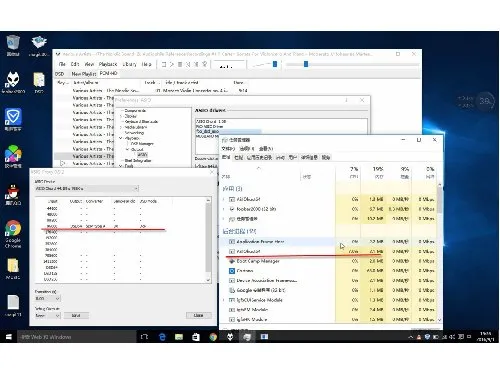Image resolution: width=500 pixels, height=375 pixels.
Task: Open the Google Chrome desktop shortcut
Action: [x=13, y=234]
